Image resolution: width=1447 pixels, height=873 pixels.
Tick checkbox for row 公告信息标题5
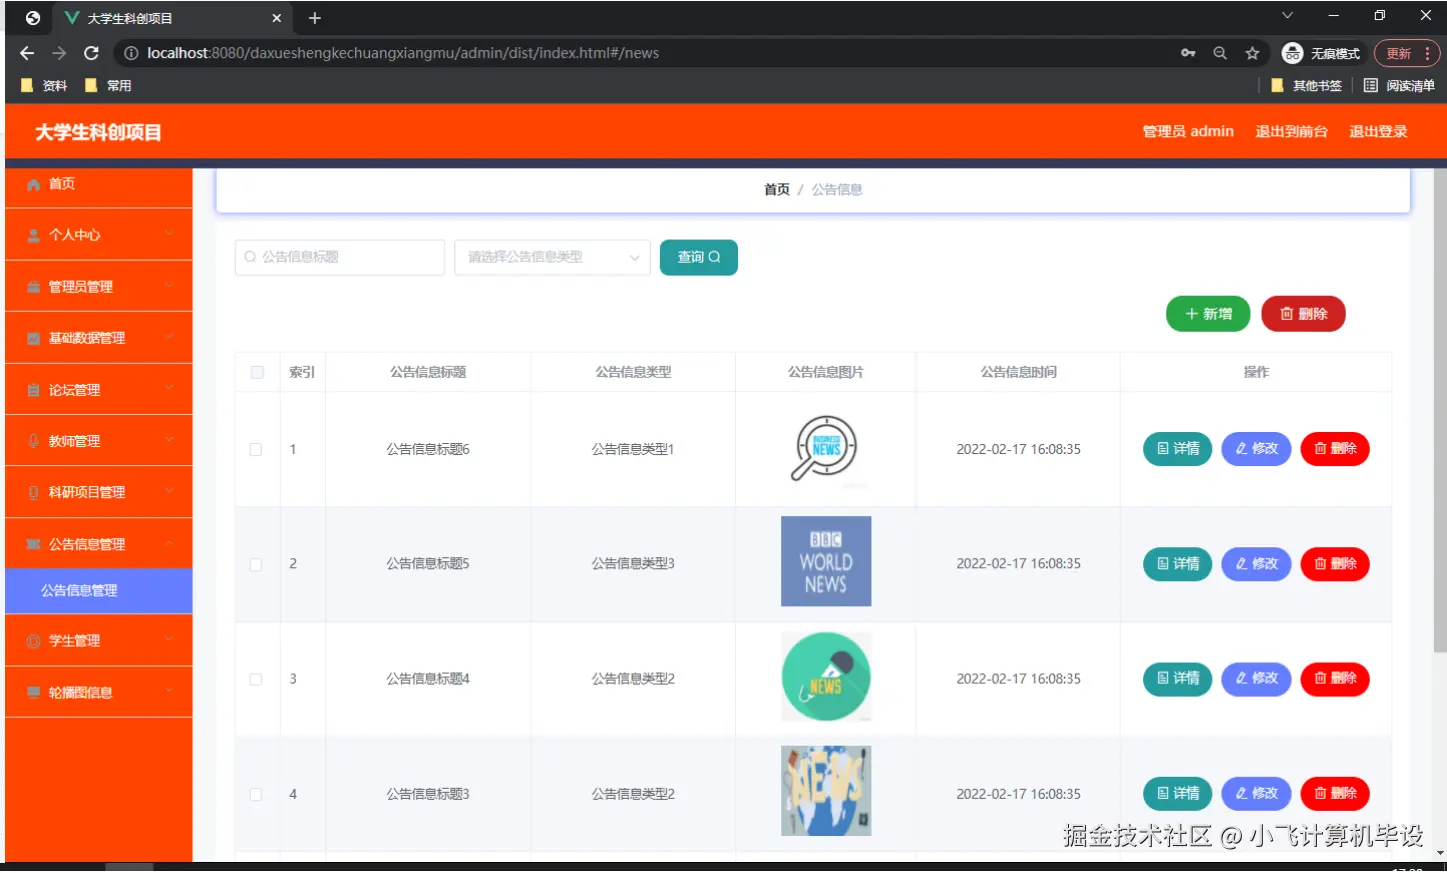click(256, 564)
